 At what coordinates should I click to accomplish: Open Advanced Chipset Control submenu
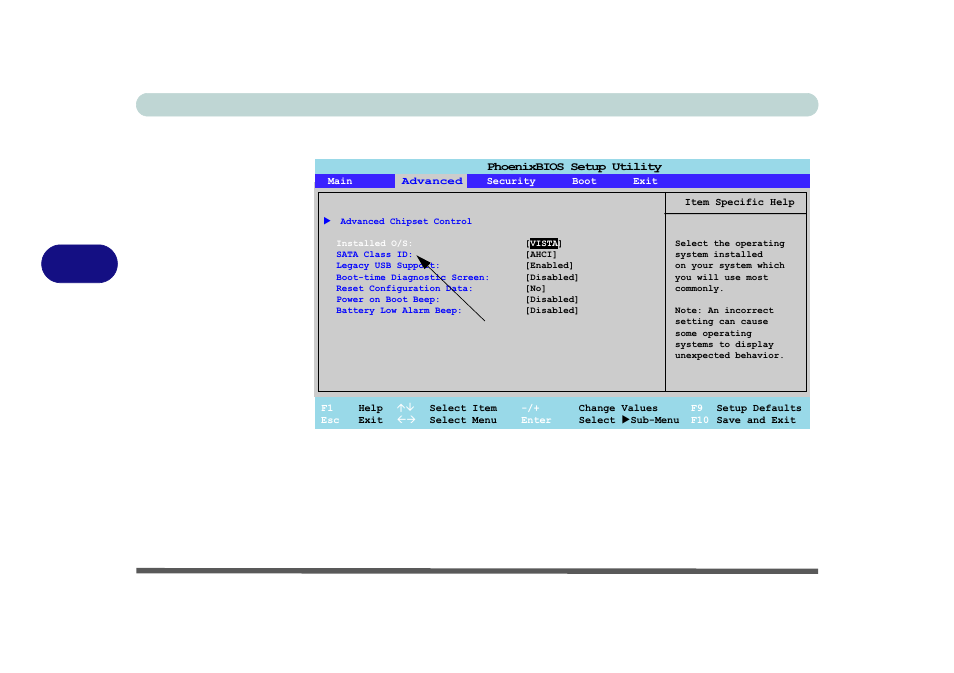406,221
